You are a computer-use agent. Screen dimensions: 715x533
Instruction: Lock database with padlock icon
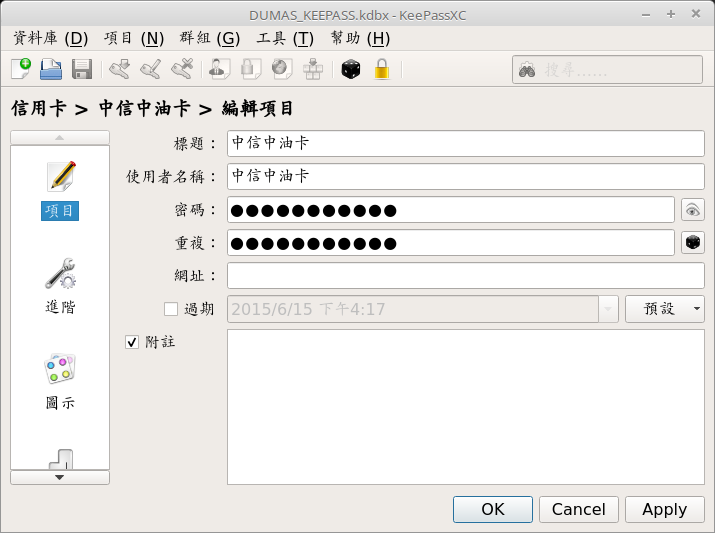(382, 69)
